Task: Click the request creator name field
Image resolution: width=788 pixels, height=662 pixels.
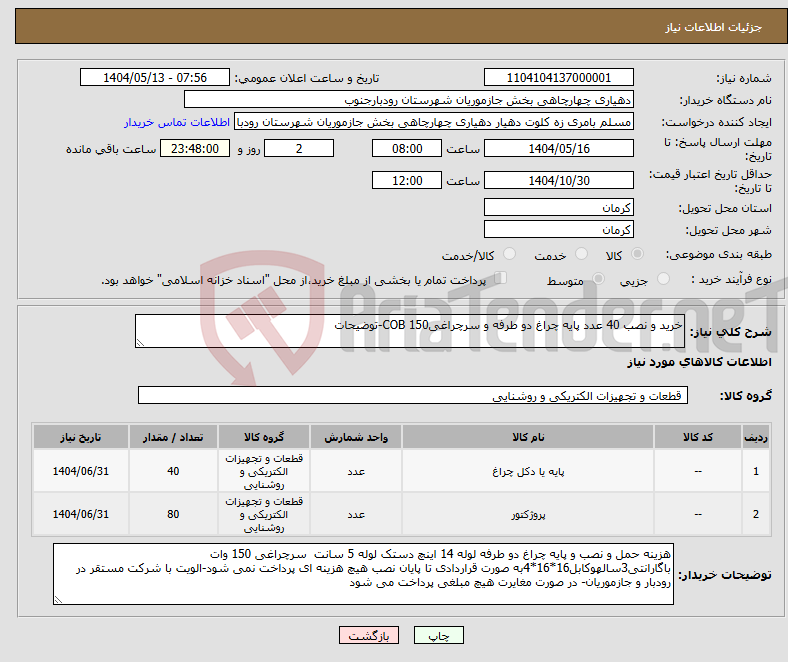Action: (434, 122)
